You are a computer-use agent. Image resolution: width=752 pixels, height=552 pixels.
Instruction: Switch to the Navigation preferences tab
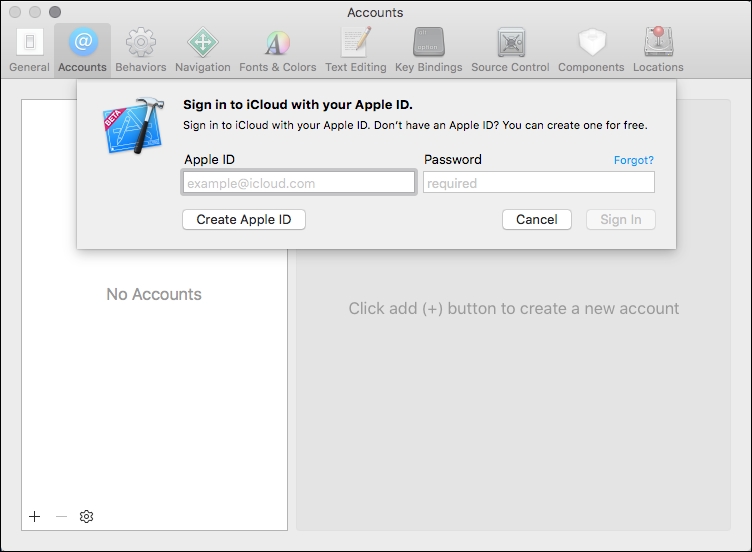[202, 50]
